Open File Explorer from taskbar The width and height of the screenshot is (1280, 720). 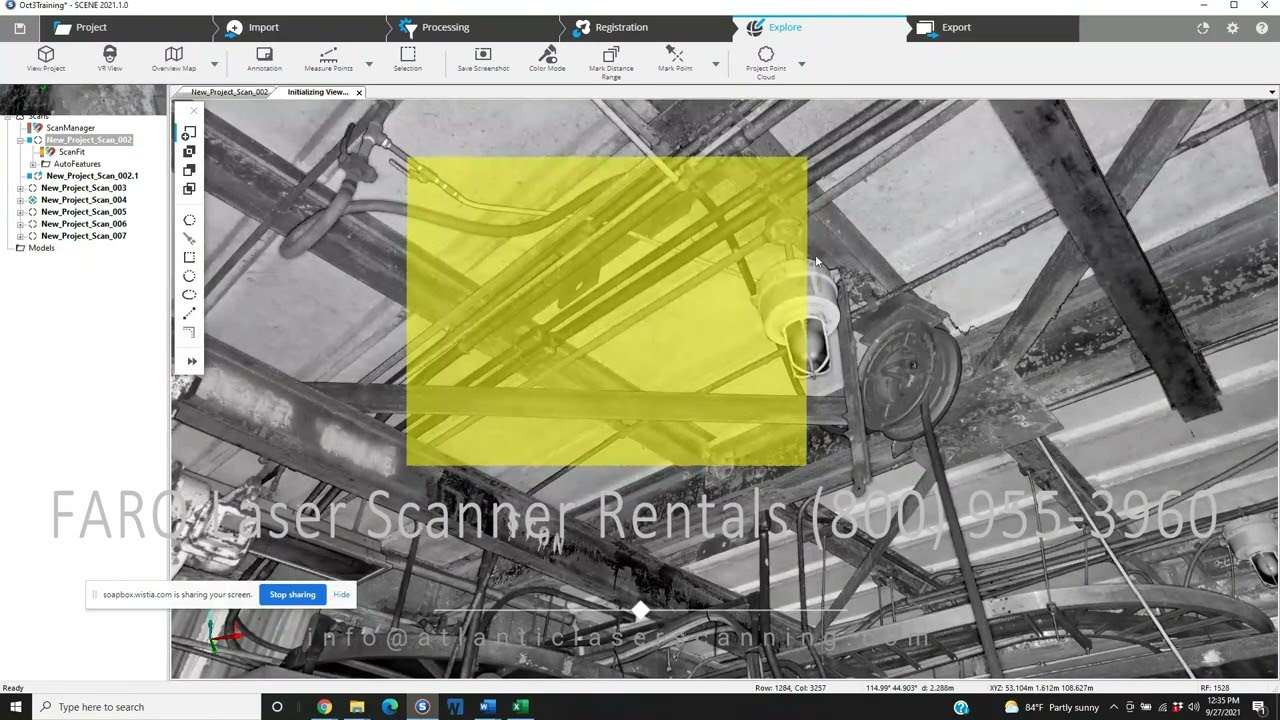pyautogui.click(x=357, y=707)
